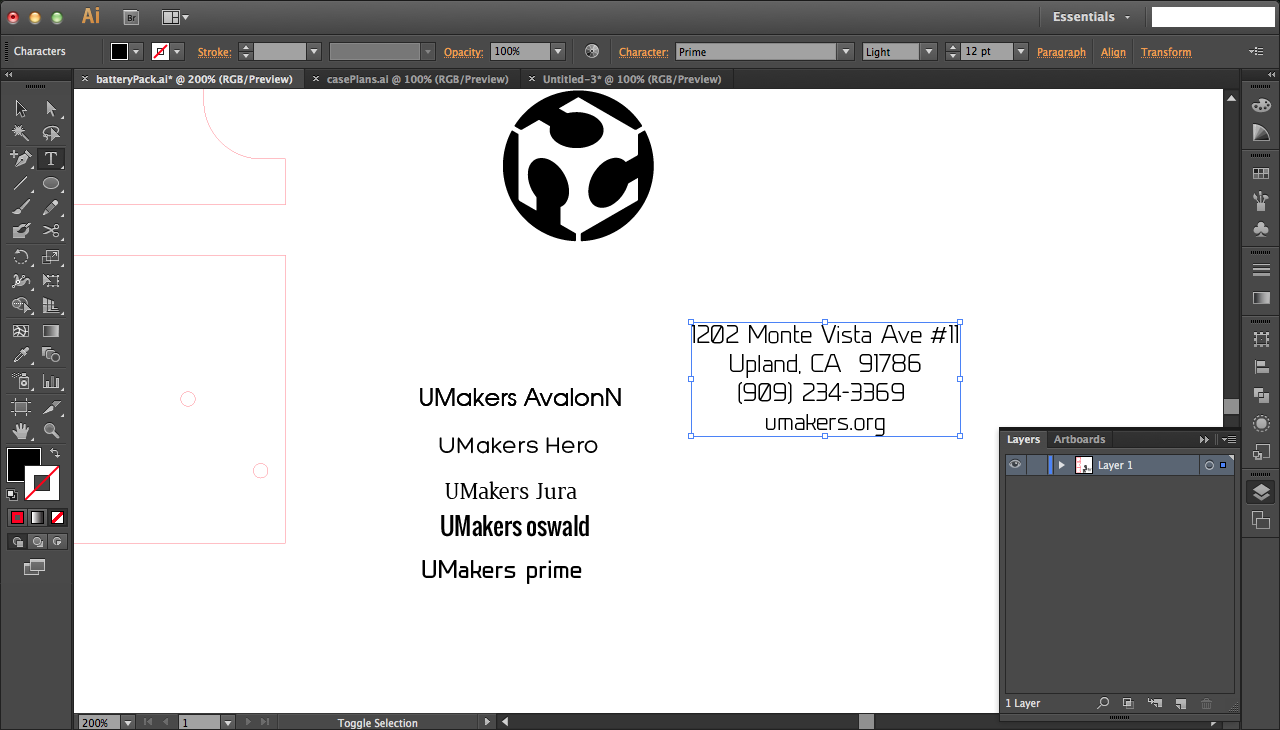Select the Zoom tool
The height and width of the screenshot is (730, 1280).
click(x=51, y=431)
